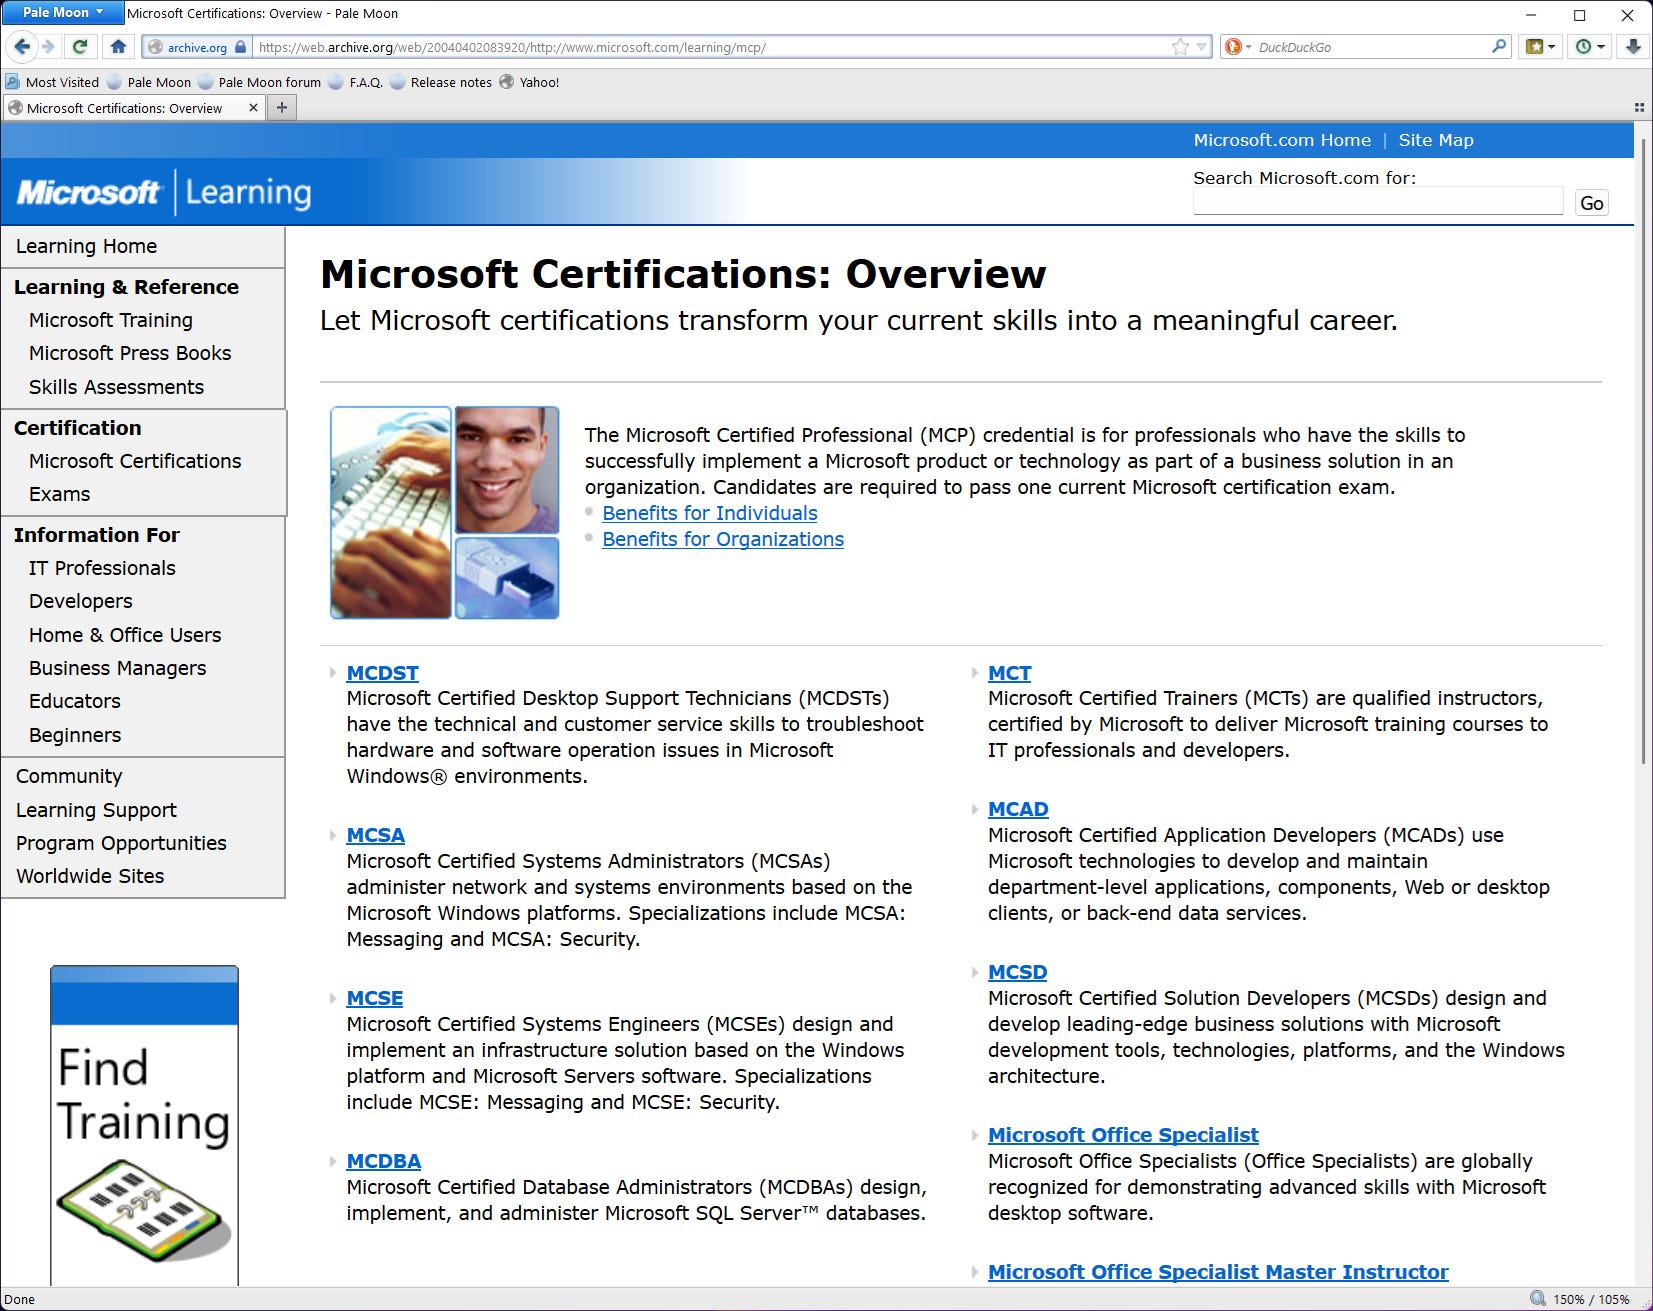Click the Find Training binder image
Image resolution: width=1653 pixels, height=1311 pixels.
144,1212
